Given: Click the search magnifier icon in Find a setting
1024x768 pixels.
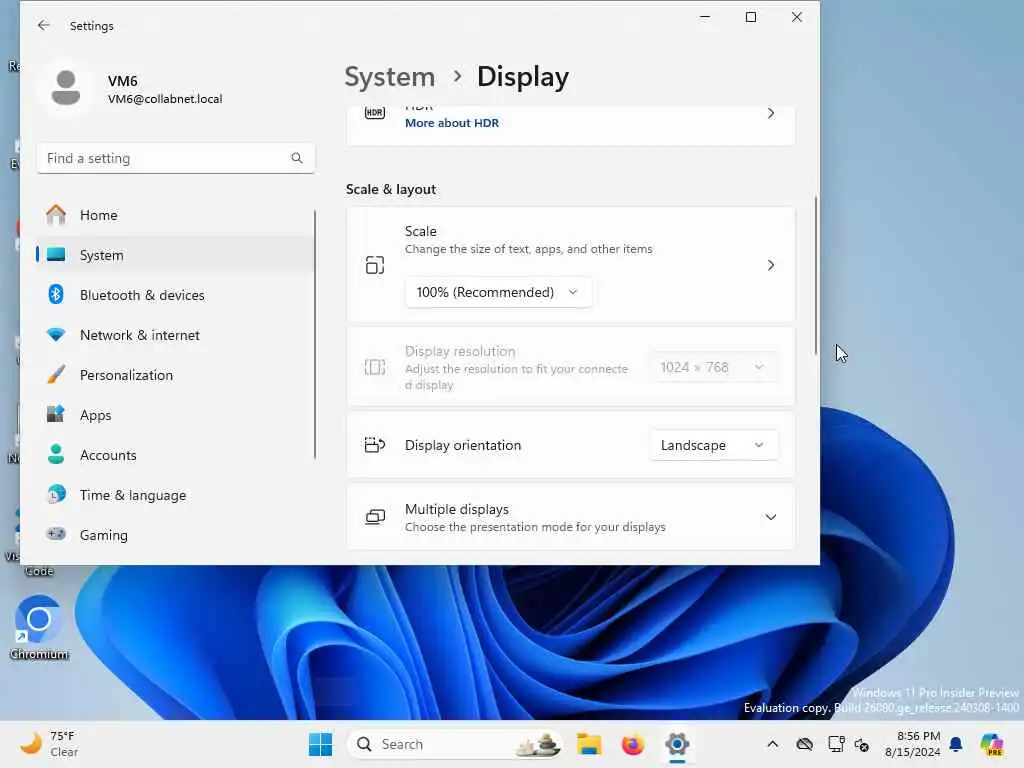Looking at the screenshot, I should [296, 158].
